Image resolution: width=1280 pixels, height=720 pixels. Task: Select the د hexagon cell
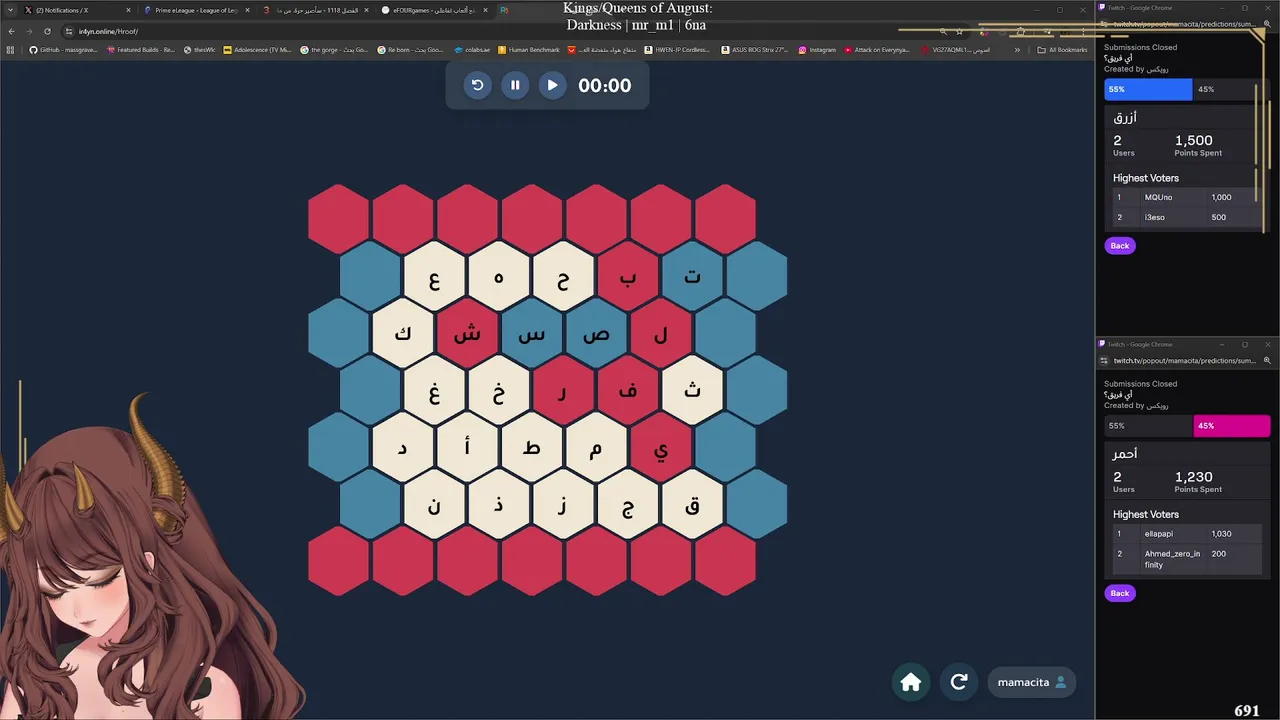pos(403,447)
